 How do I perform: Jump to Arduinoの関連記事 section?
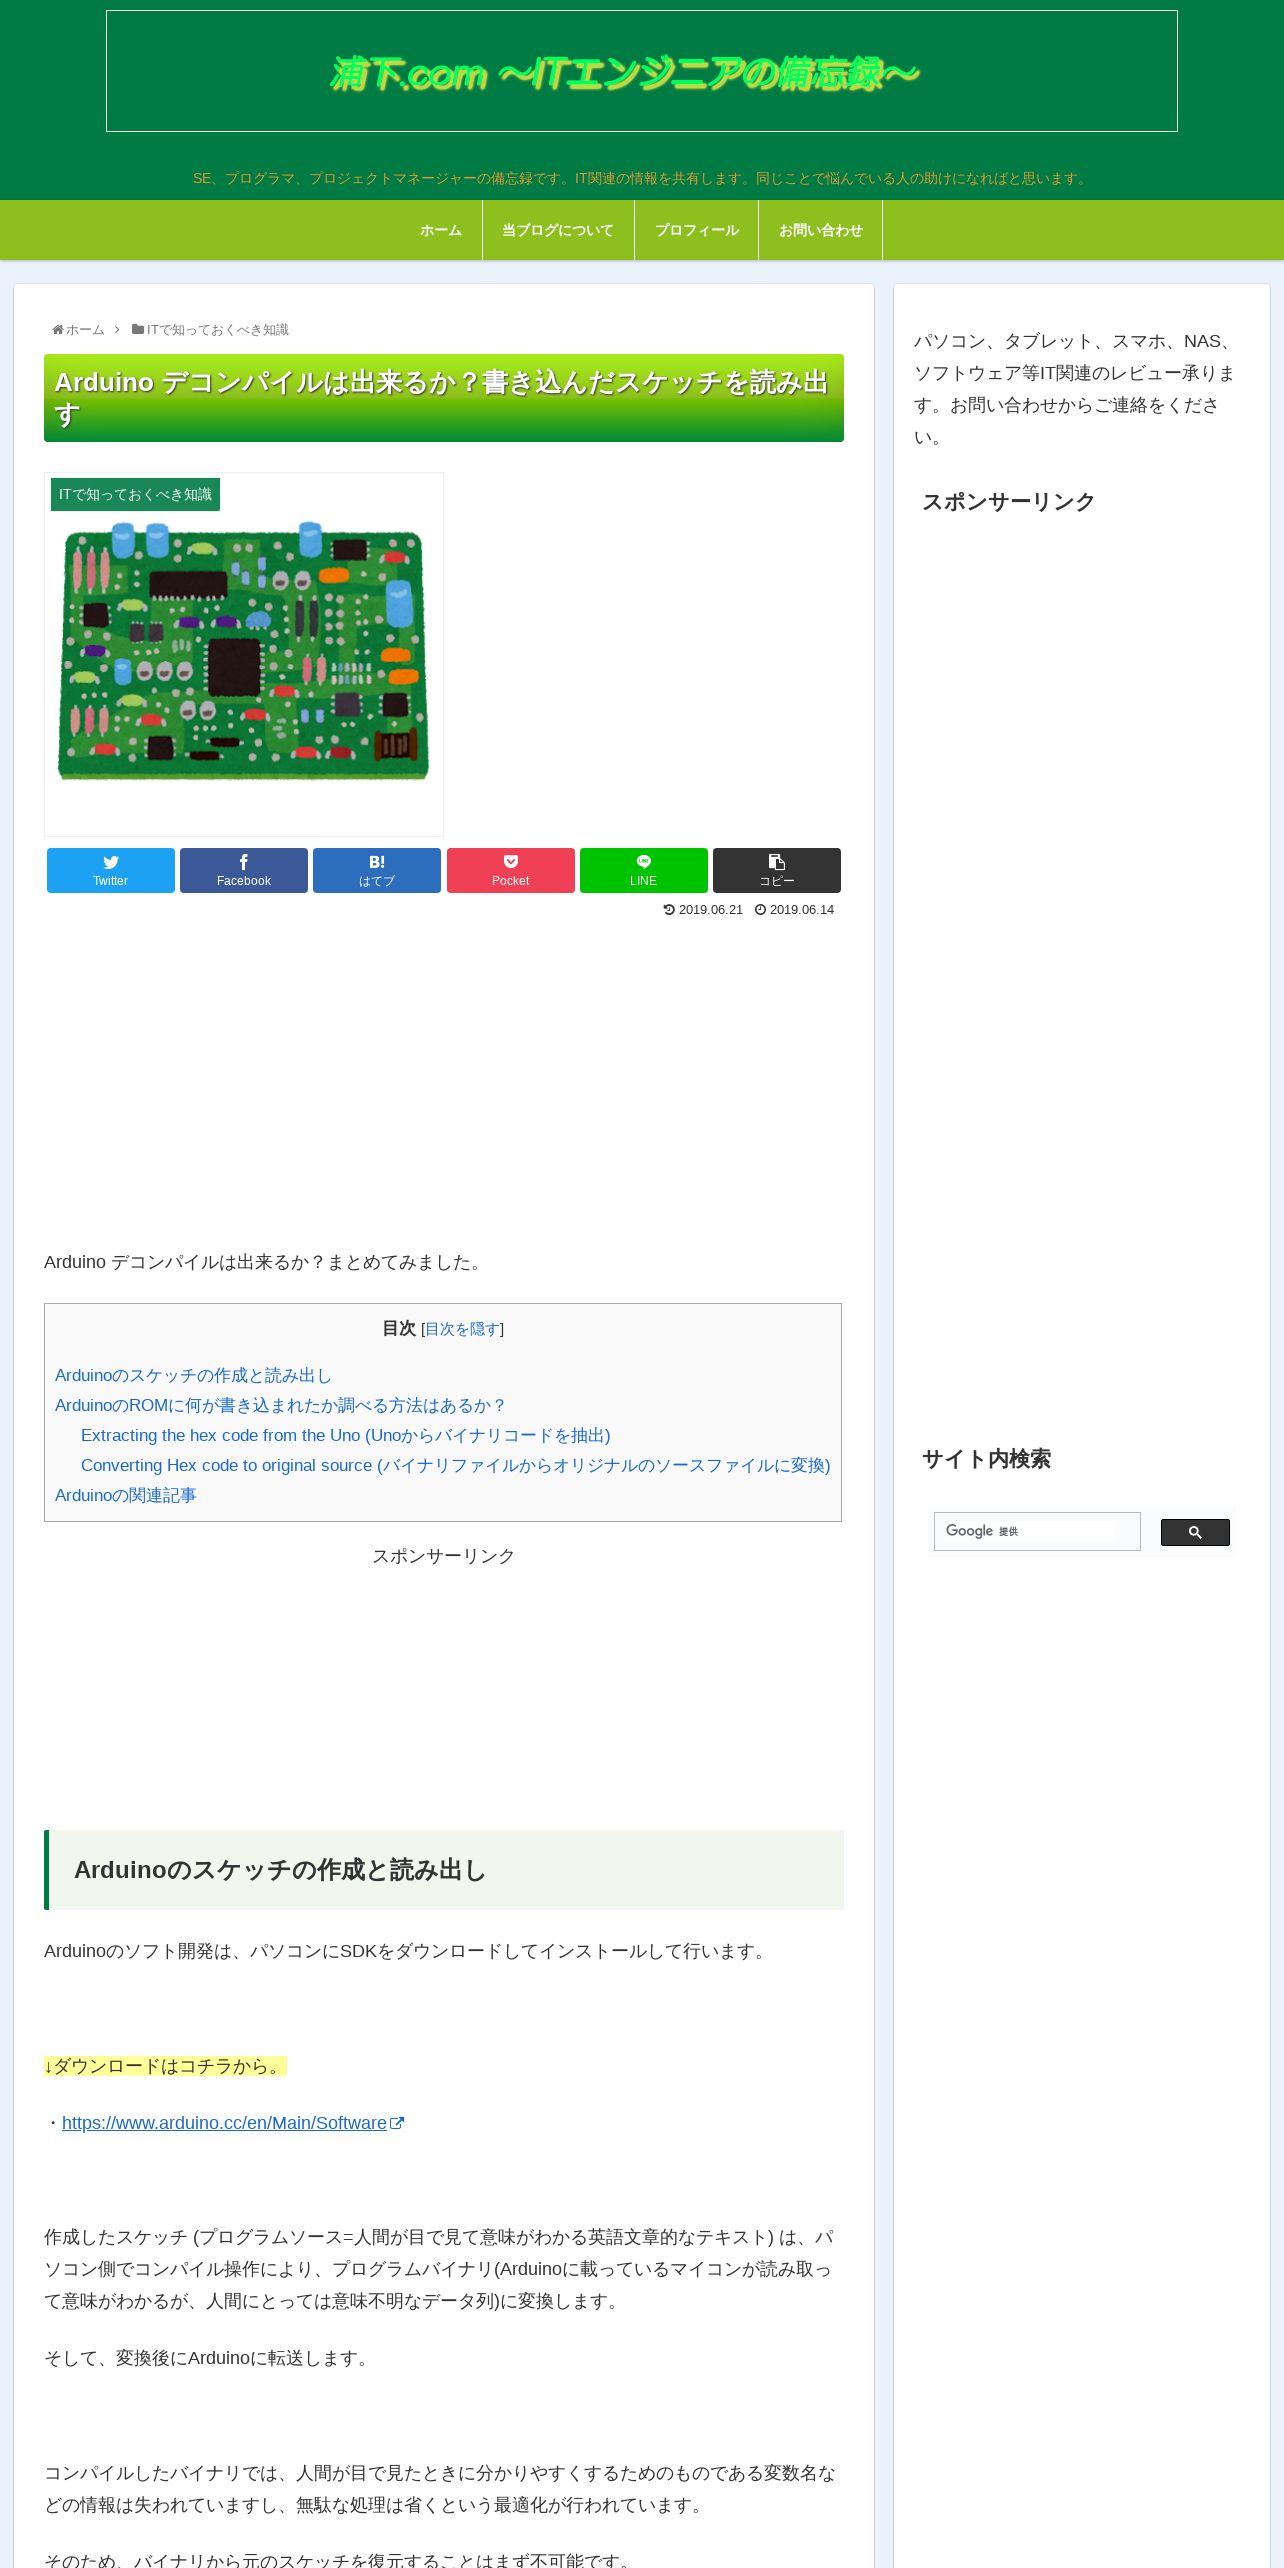[126, 1496]
